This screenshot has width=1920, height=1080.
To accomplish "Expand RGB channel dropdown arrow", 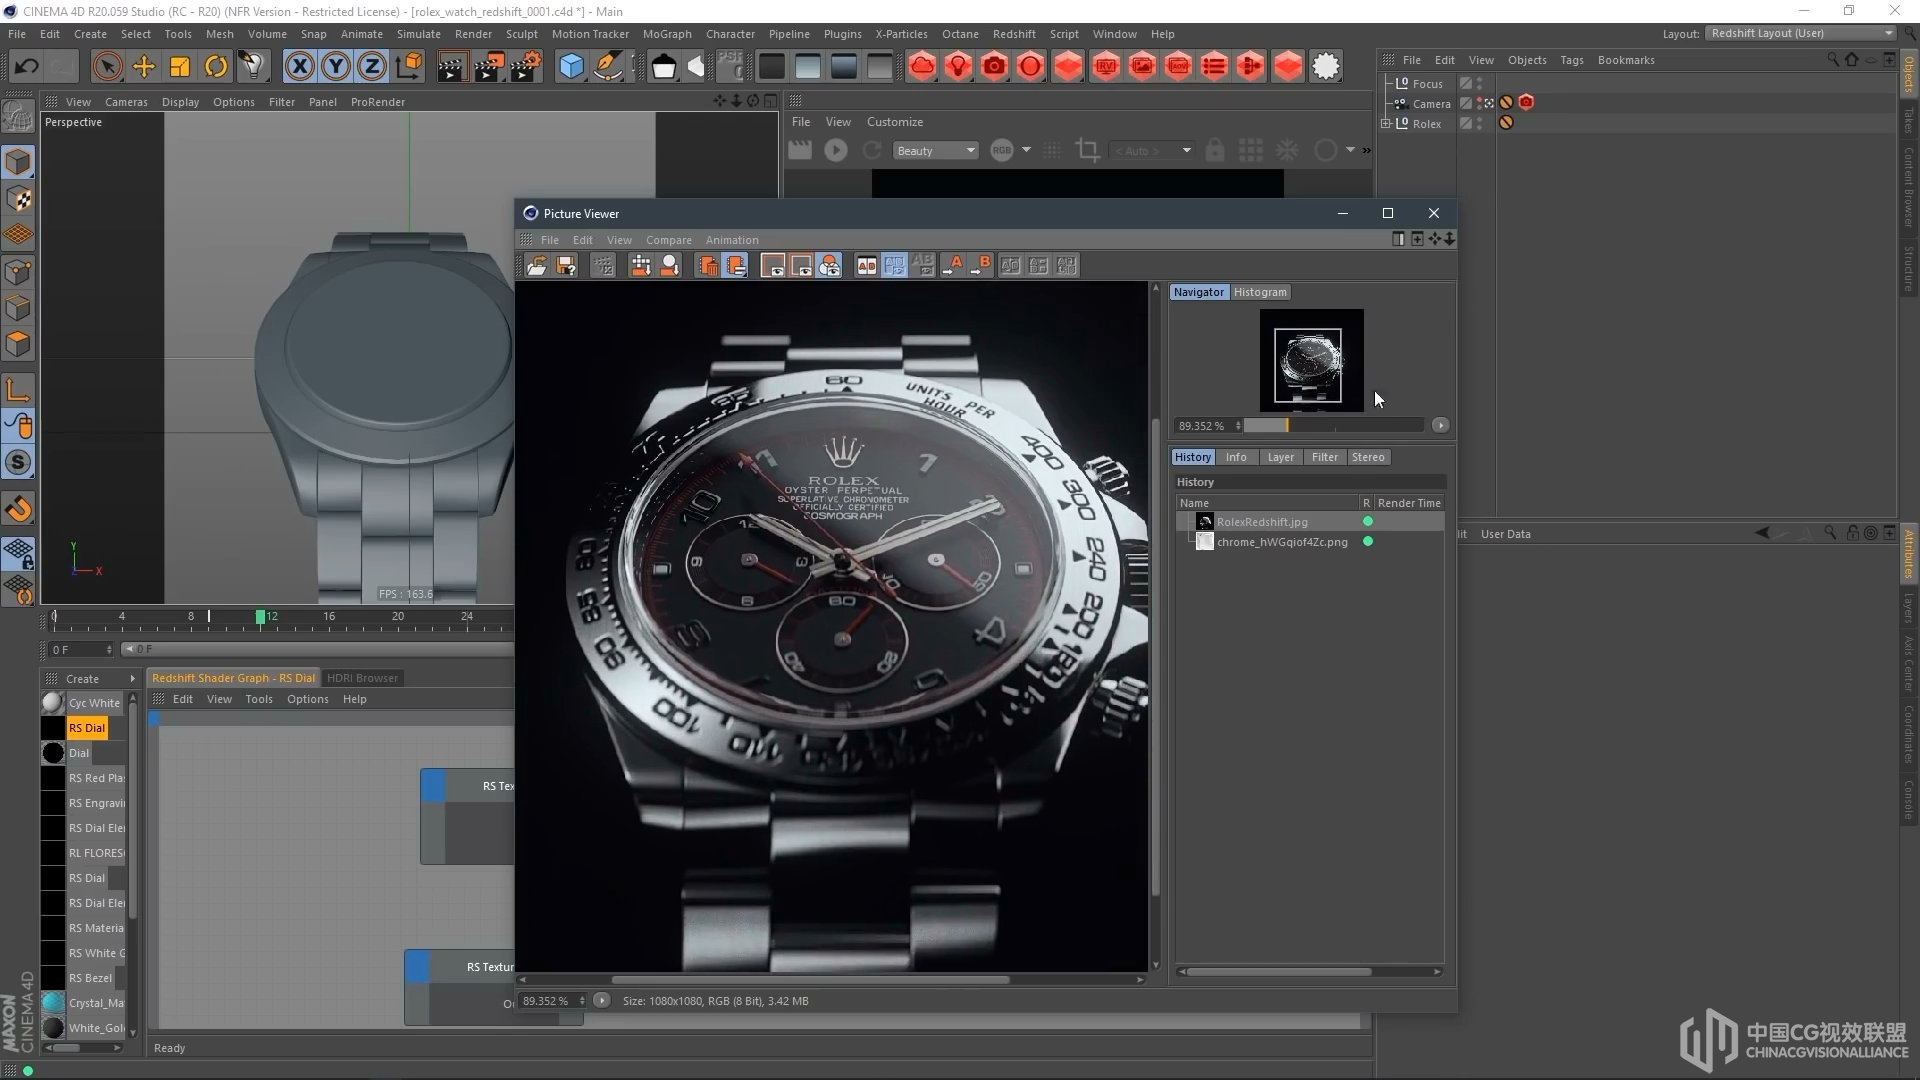I will pos(1026,150).
